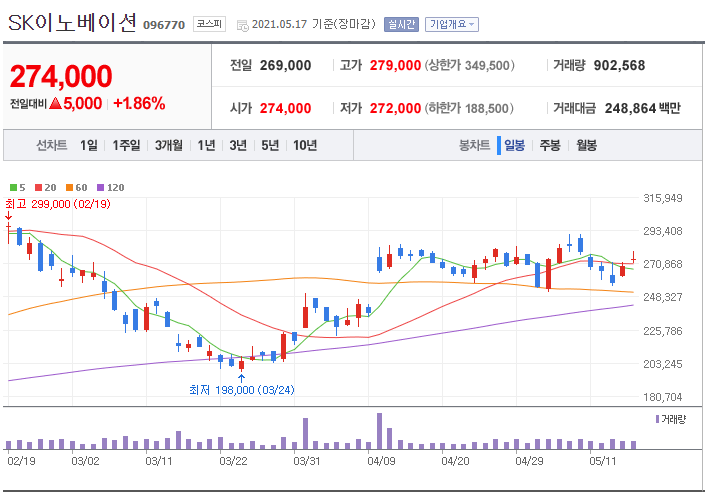
Task: Click the 실시간 real-time button
Action: pos(401,24)
